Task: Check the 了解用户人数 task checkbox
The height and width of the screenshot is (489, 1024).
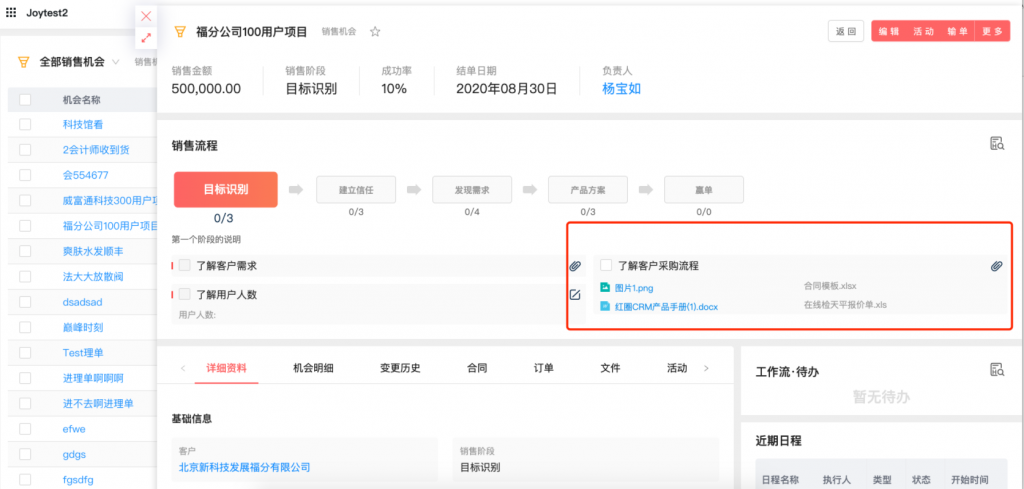Action: point(185,294)
